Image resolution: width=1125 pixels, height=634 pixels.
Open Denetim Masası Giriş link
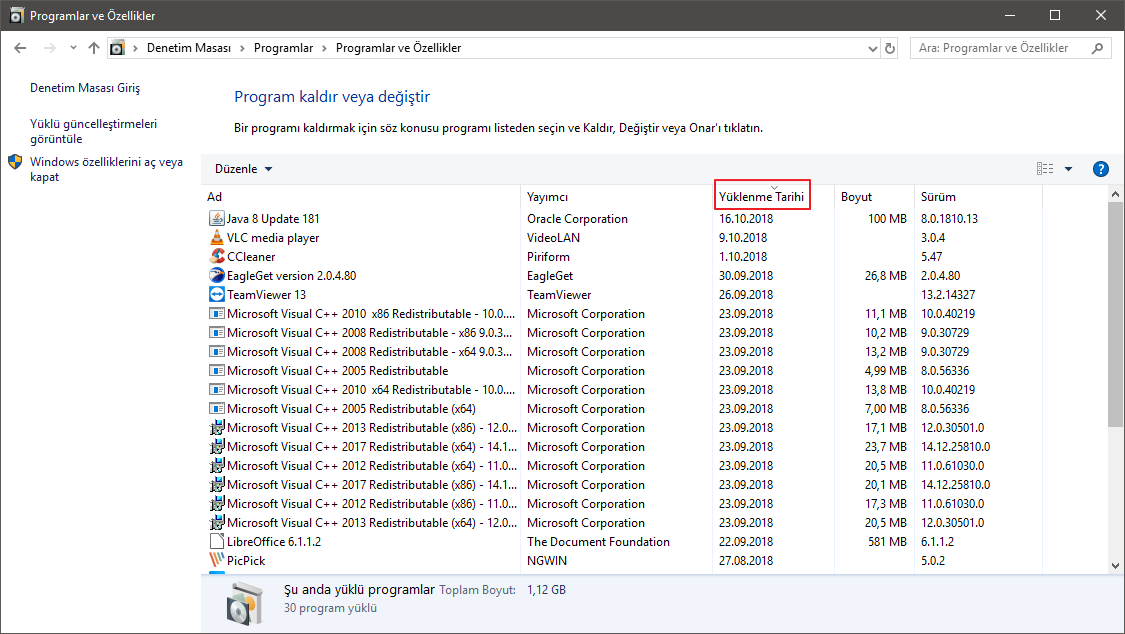click(x=85, y=87)
